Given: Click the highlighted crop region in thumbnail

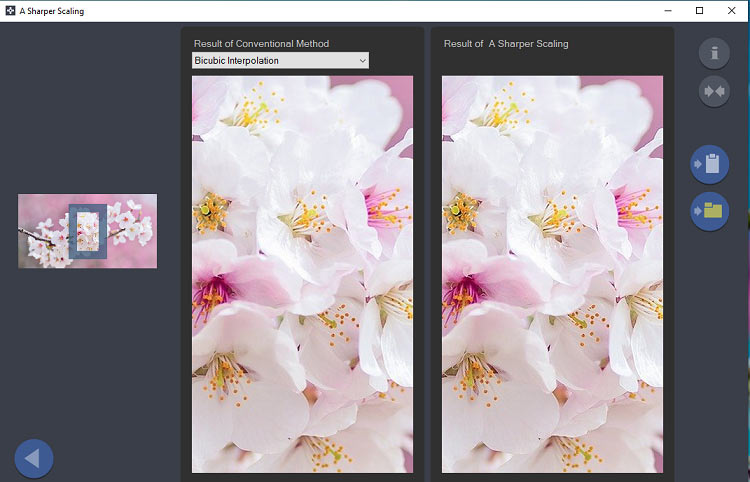Looking at the screenshot, I should pyautogui.click(x=88, y=231).
